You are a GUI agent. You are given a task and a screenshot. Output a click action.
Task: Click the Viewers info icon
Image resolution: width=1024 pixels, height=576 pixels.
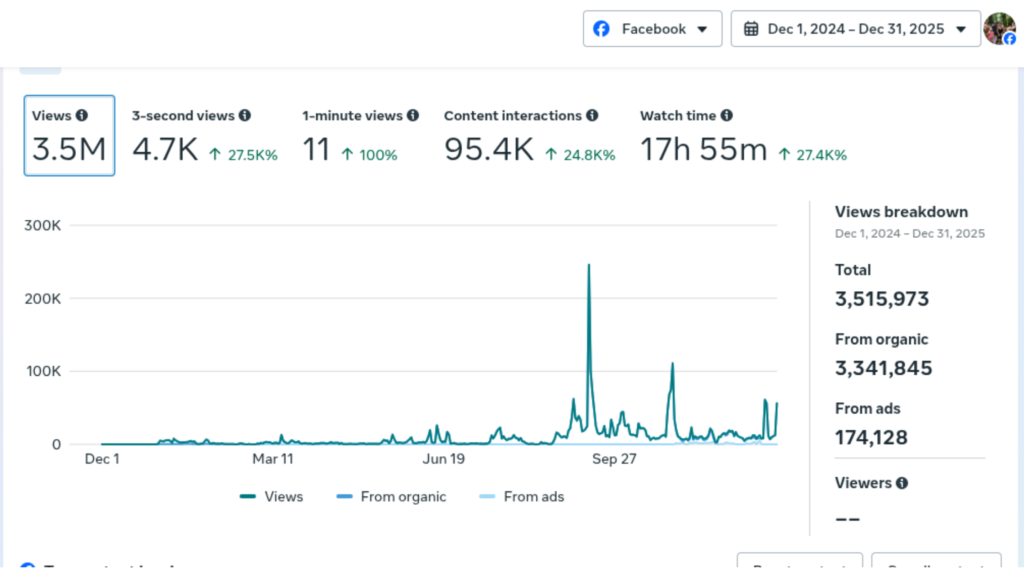tap(902, 483)
